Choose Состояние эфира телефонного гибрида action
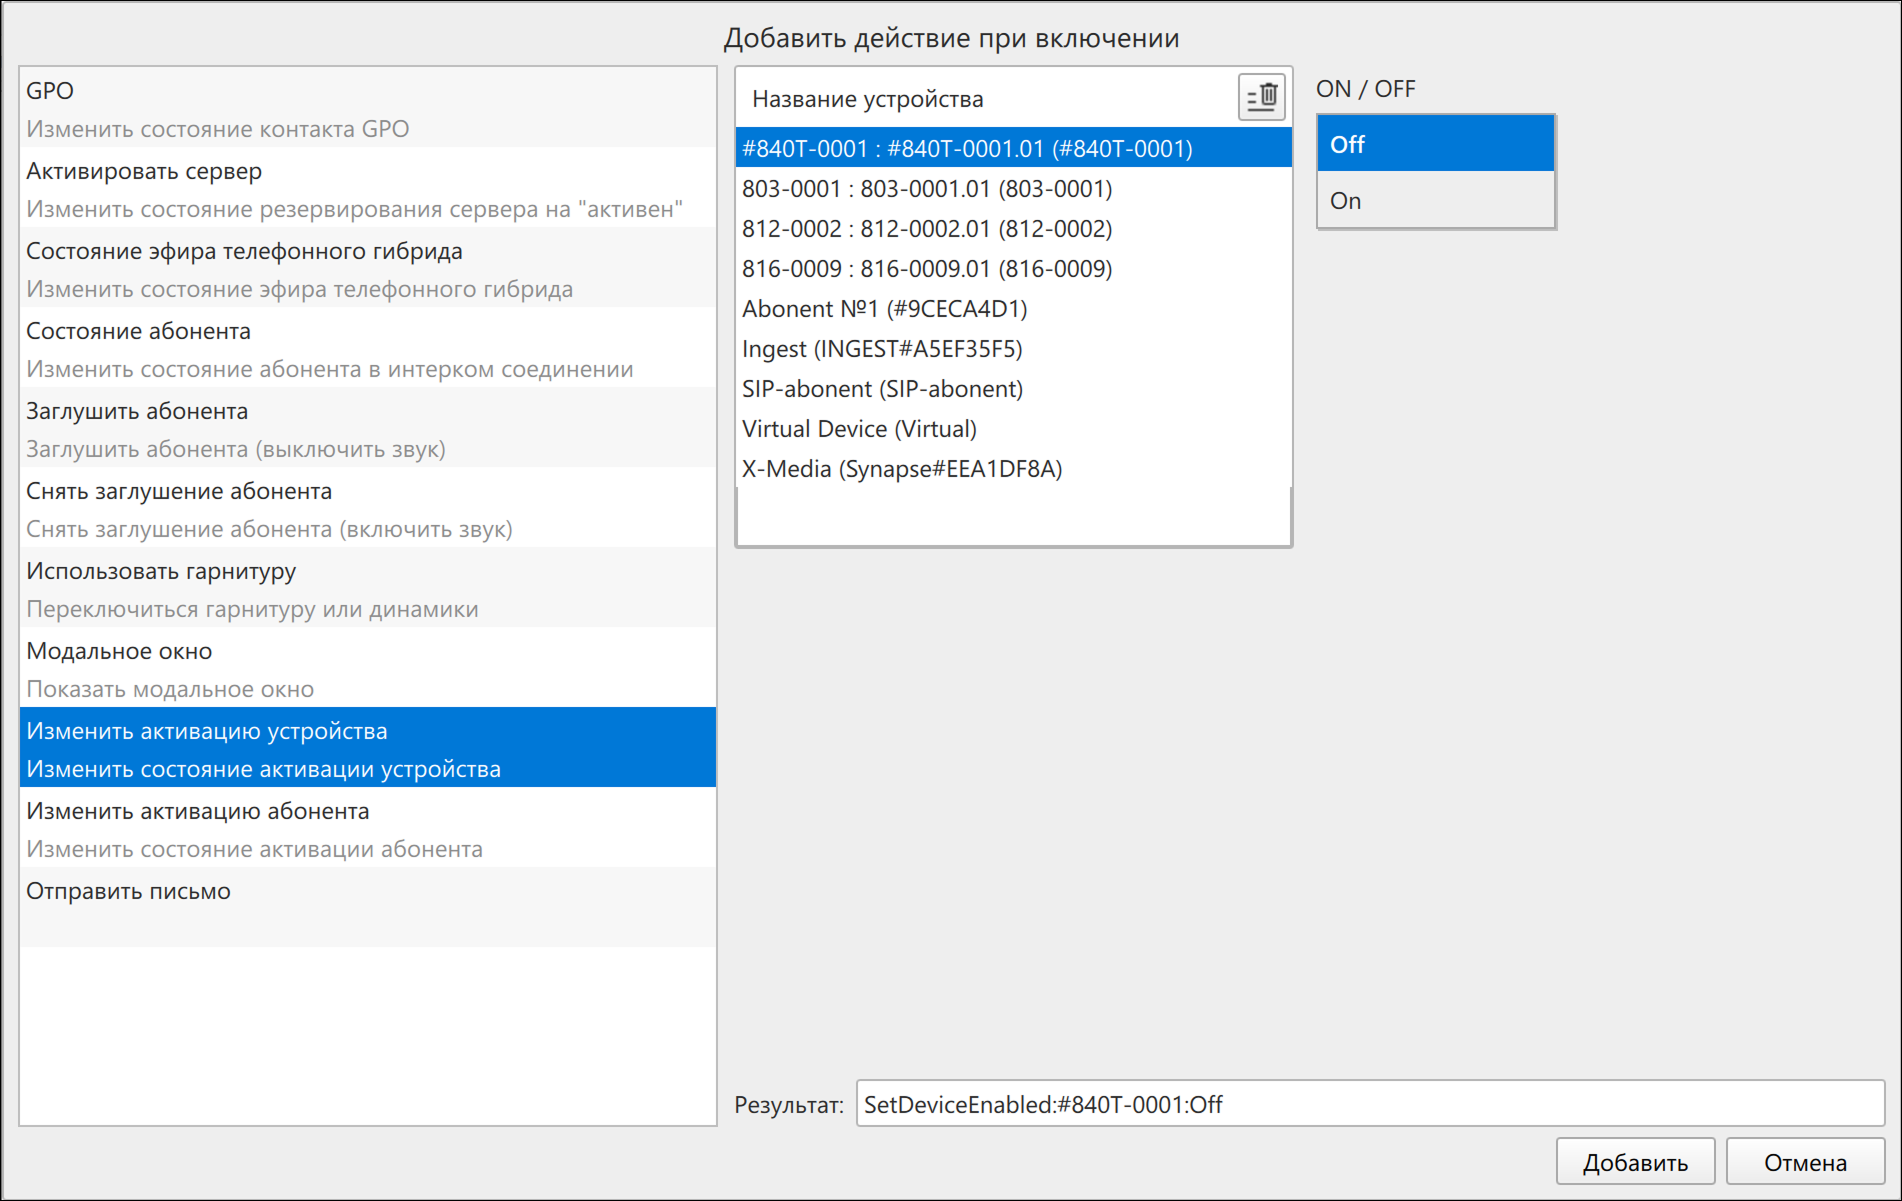The height and width of the screenshot is (1201, 1902). (368, 268)
